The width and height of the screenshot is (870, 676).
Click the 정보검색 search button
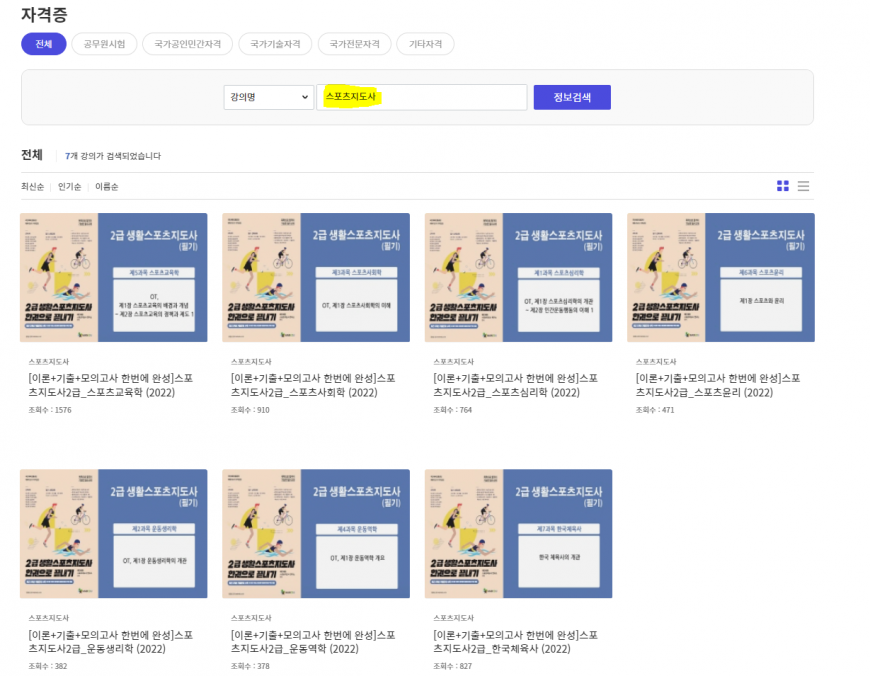[571, 97]
